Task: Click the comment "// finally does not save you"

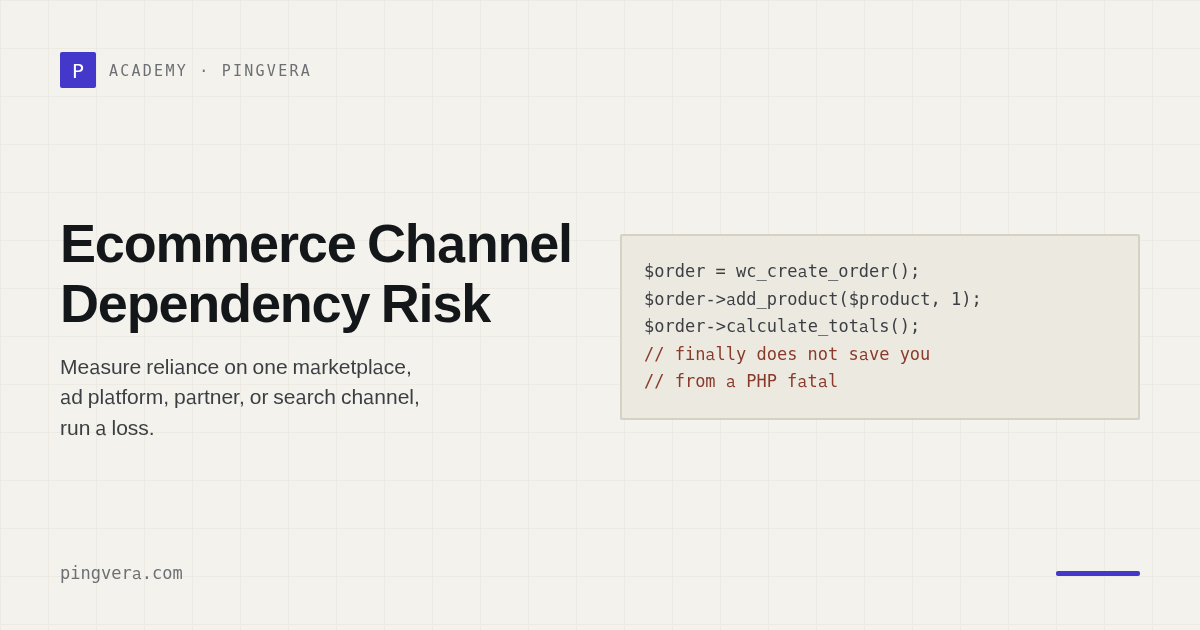Action: [x=787, y=354]
